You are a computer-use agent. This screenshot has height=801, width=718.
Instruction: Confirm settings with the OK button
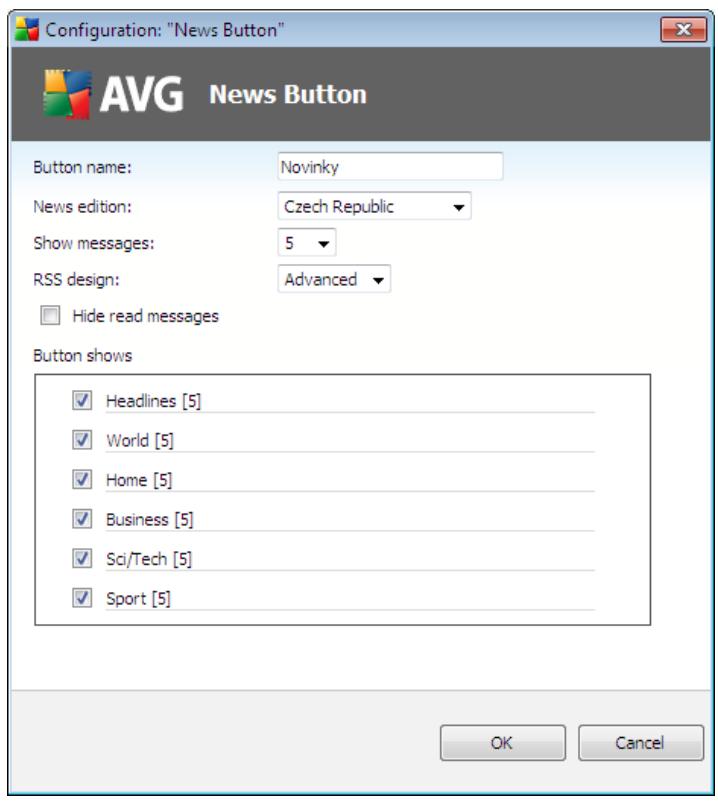[502, 743]
